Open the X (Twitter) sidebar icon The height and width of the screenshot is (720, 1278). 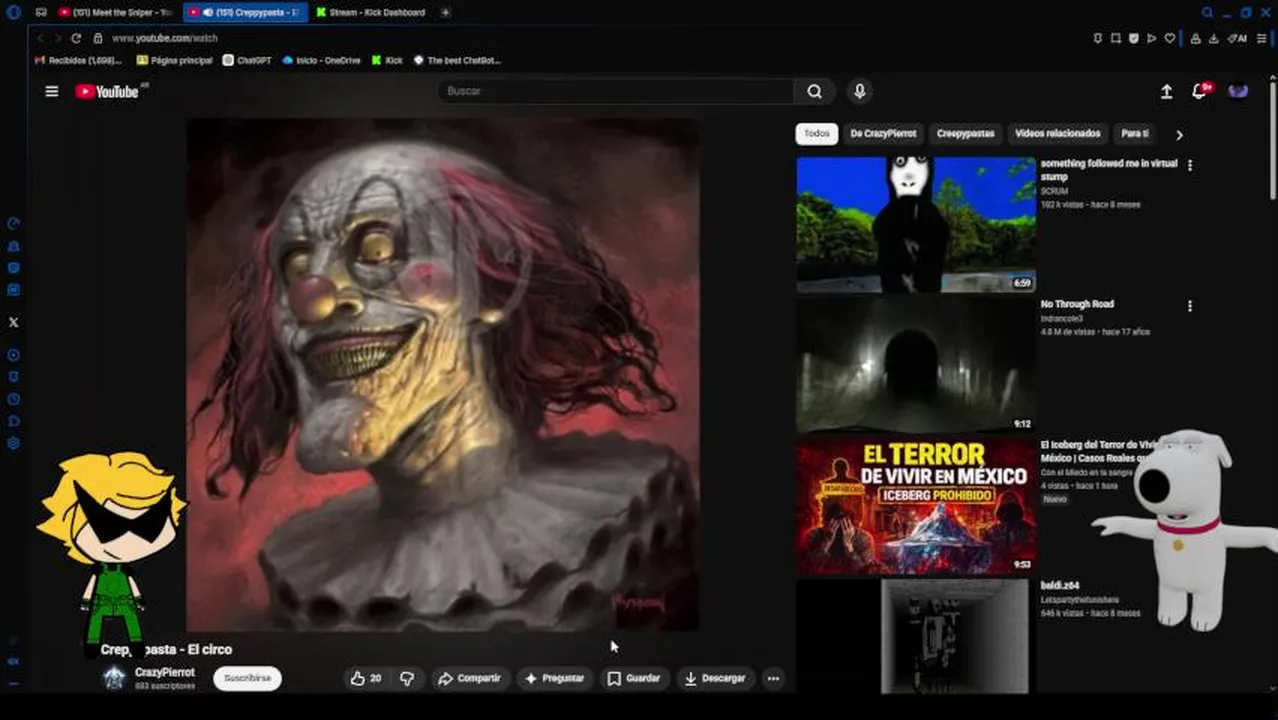(13, 322)
